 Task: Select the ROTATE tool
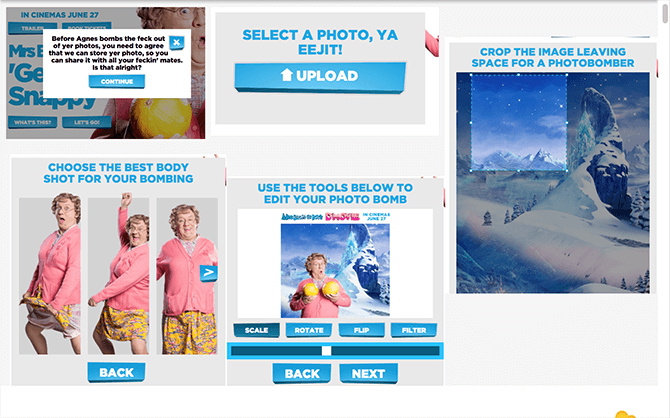pyautogui.click(x=309, y=330)
